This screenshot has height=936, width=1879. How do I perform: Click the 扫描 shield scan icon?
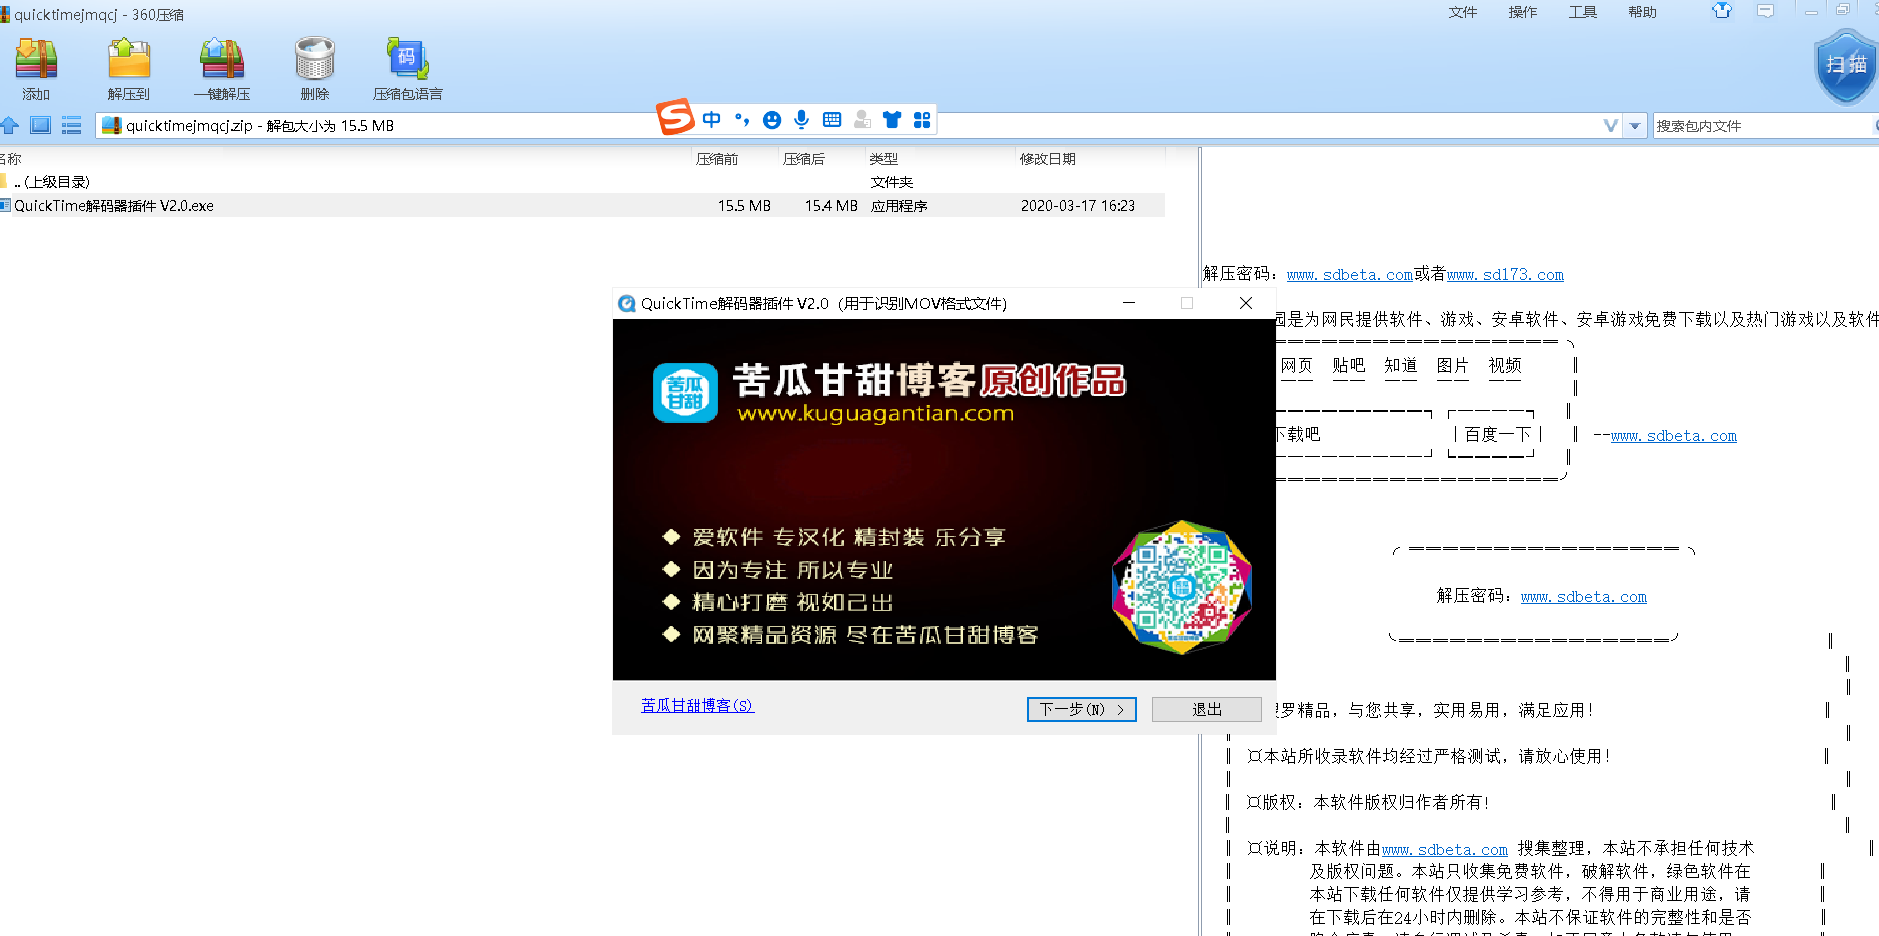pos(1846,66)
